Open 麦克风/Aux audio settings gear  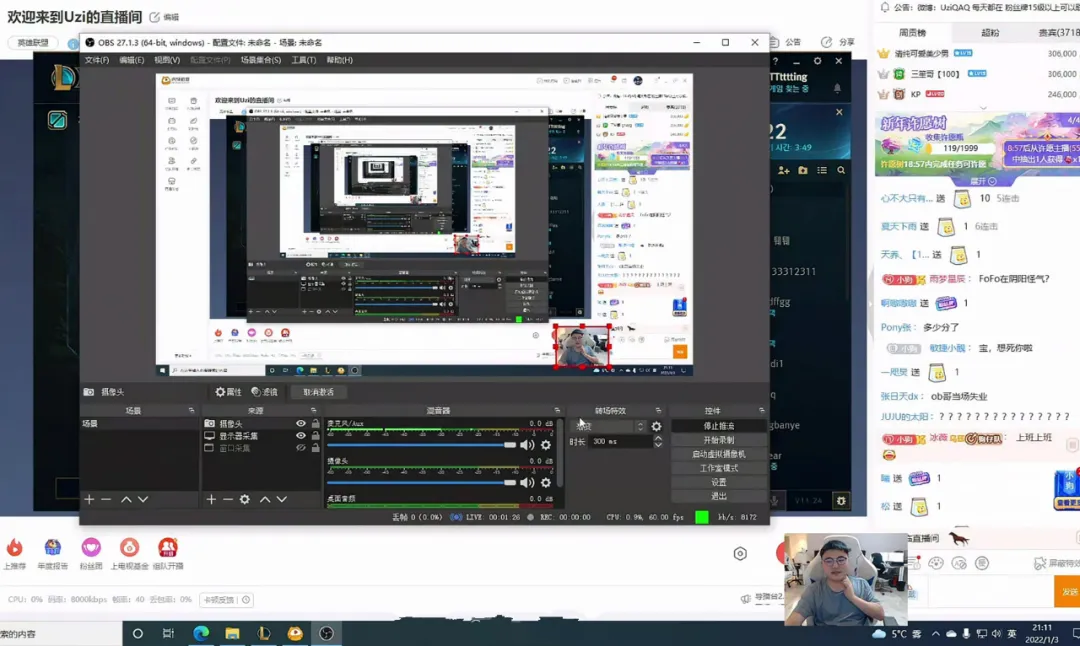pos(546,445)
